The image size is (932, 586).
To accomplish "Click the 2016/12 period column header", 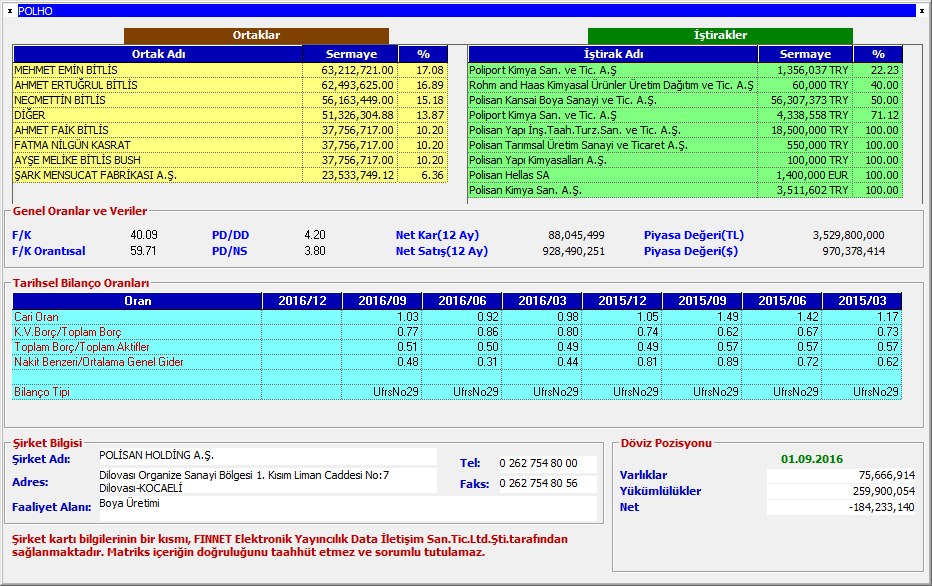I will (303, 301).
